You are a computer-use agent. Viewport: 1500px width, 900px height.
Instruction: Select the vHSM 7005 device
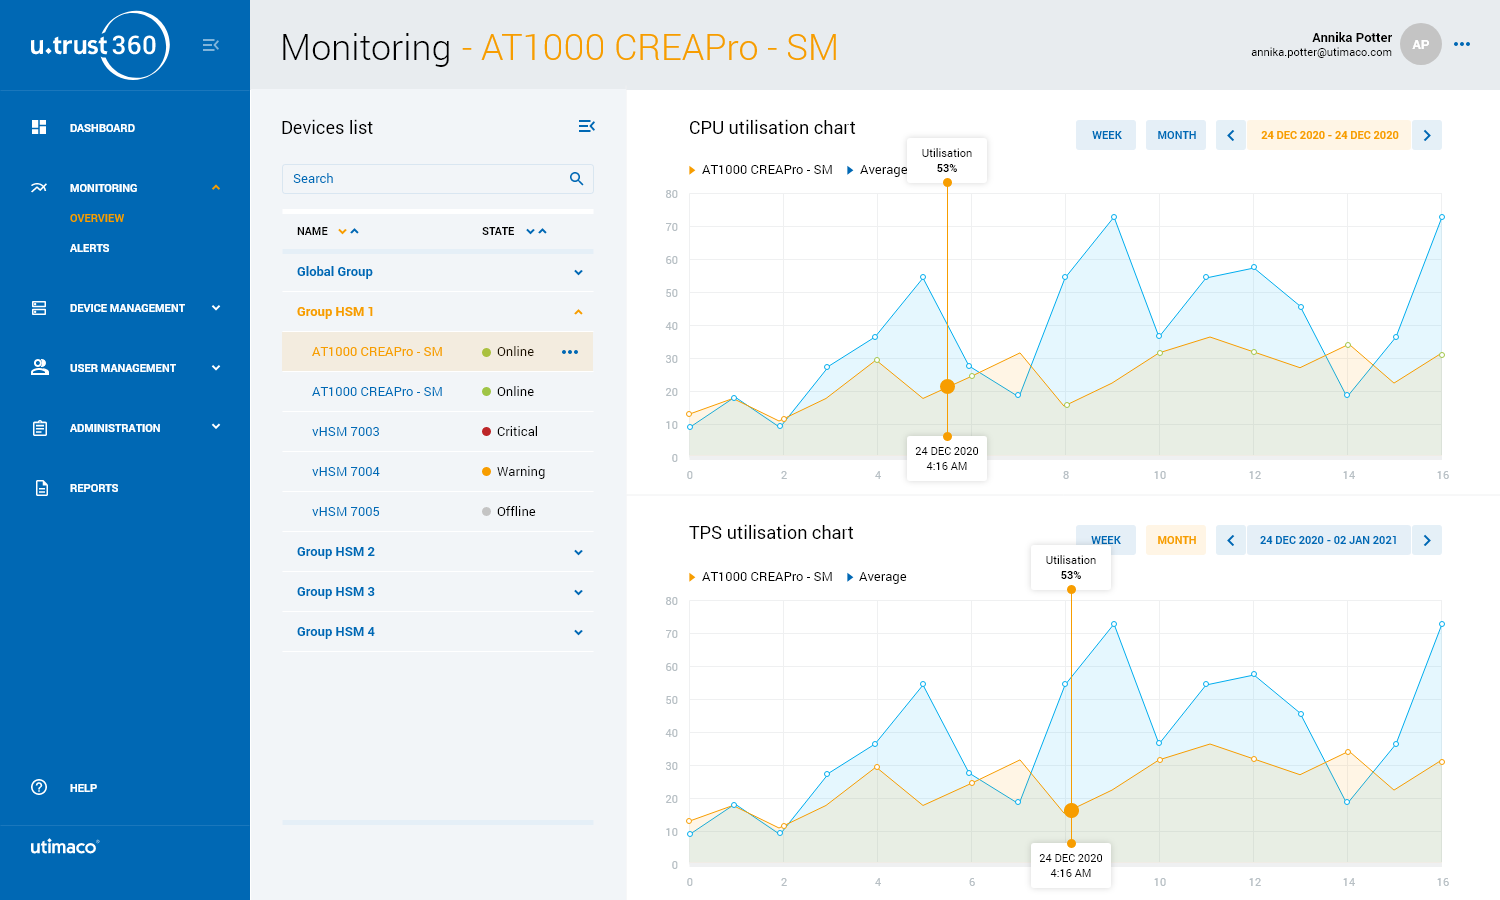(346, 512)
